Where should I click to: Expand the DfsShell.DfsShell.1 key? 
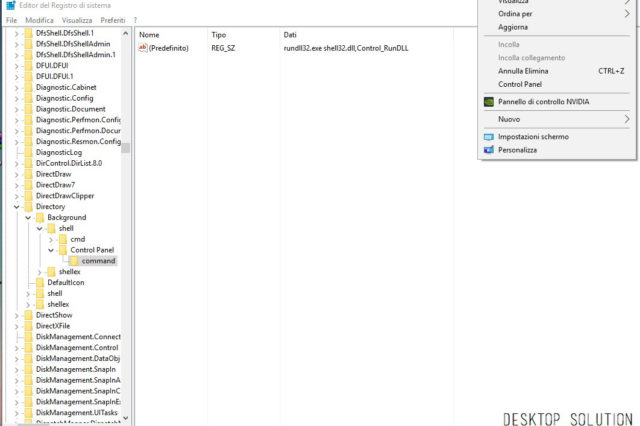17,33
